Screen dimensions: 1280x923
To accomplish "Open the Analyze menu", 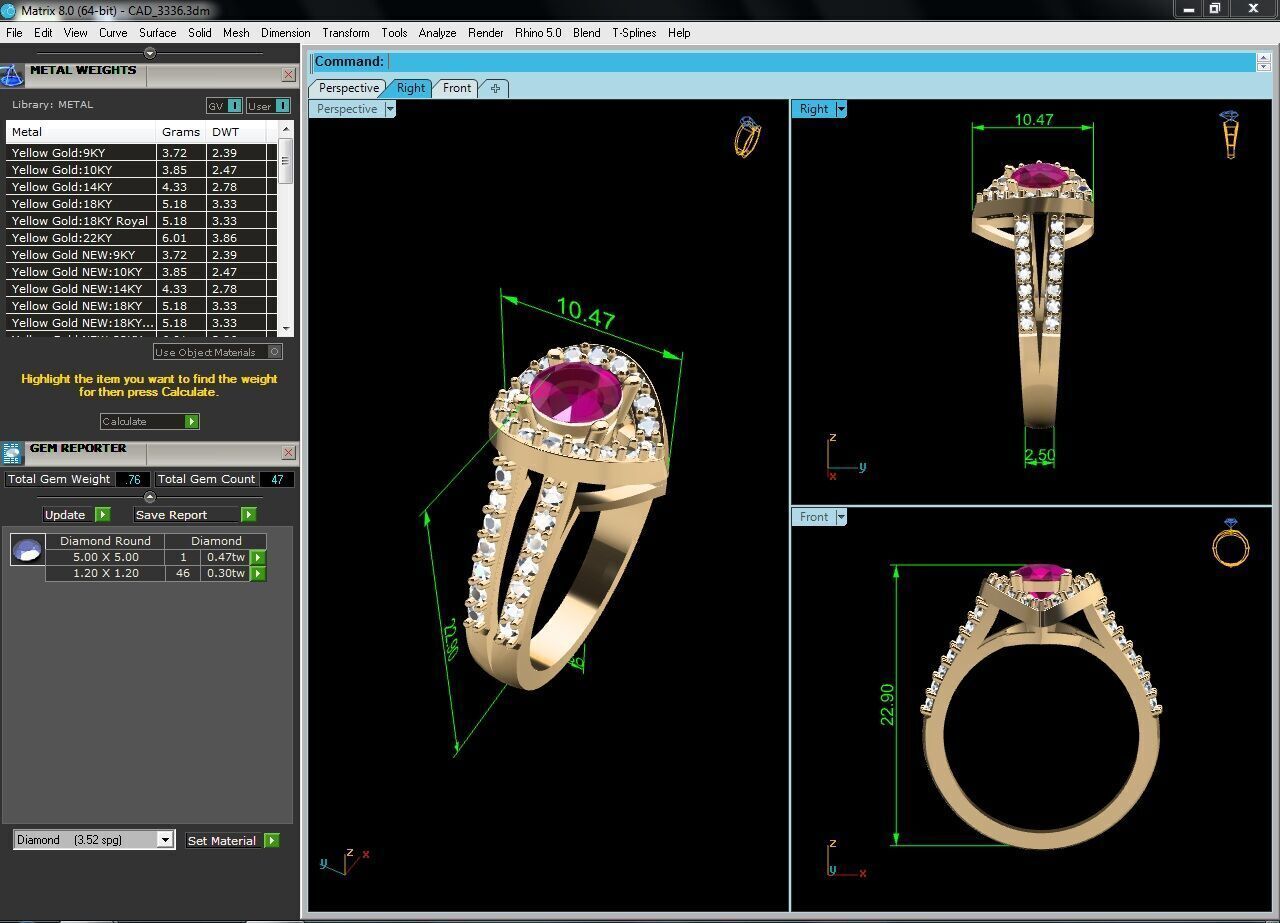I will point(437,33).
